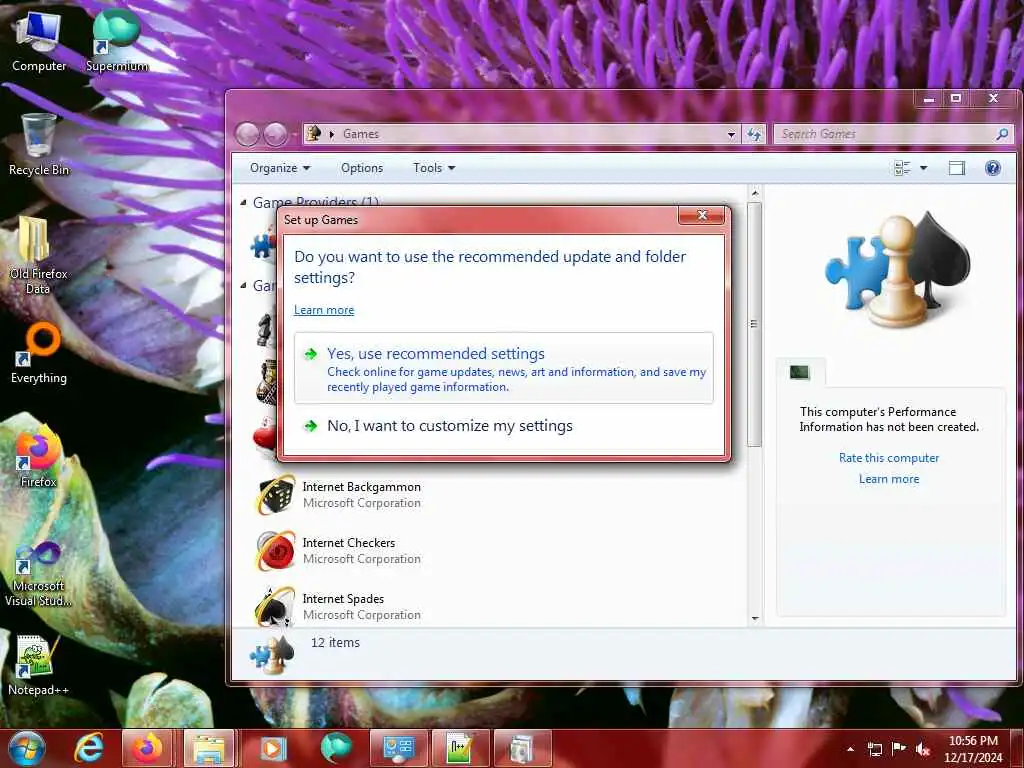Image resolution: width=1024 pixels, height=768 pixels.
Task: Choose No, I want to customize settings
Action: pos(504,426)
